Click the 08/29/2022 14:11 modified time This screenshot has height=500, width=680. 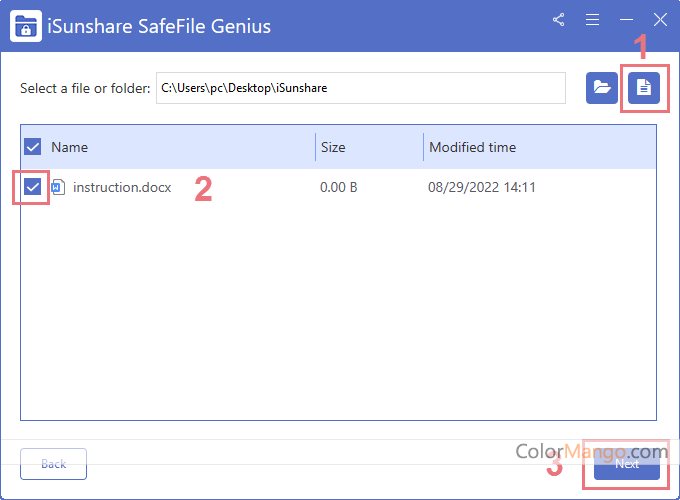[x=482, y=187]
